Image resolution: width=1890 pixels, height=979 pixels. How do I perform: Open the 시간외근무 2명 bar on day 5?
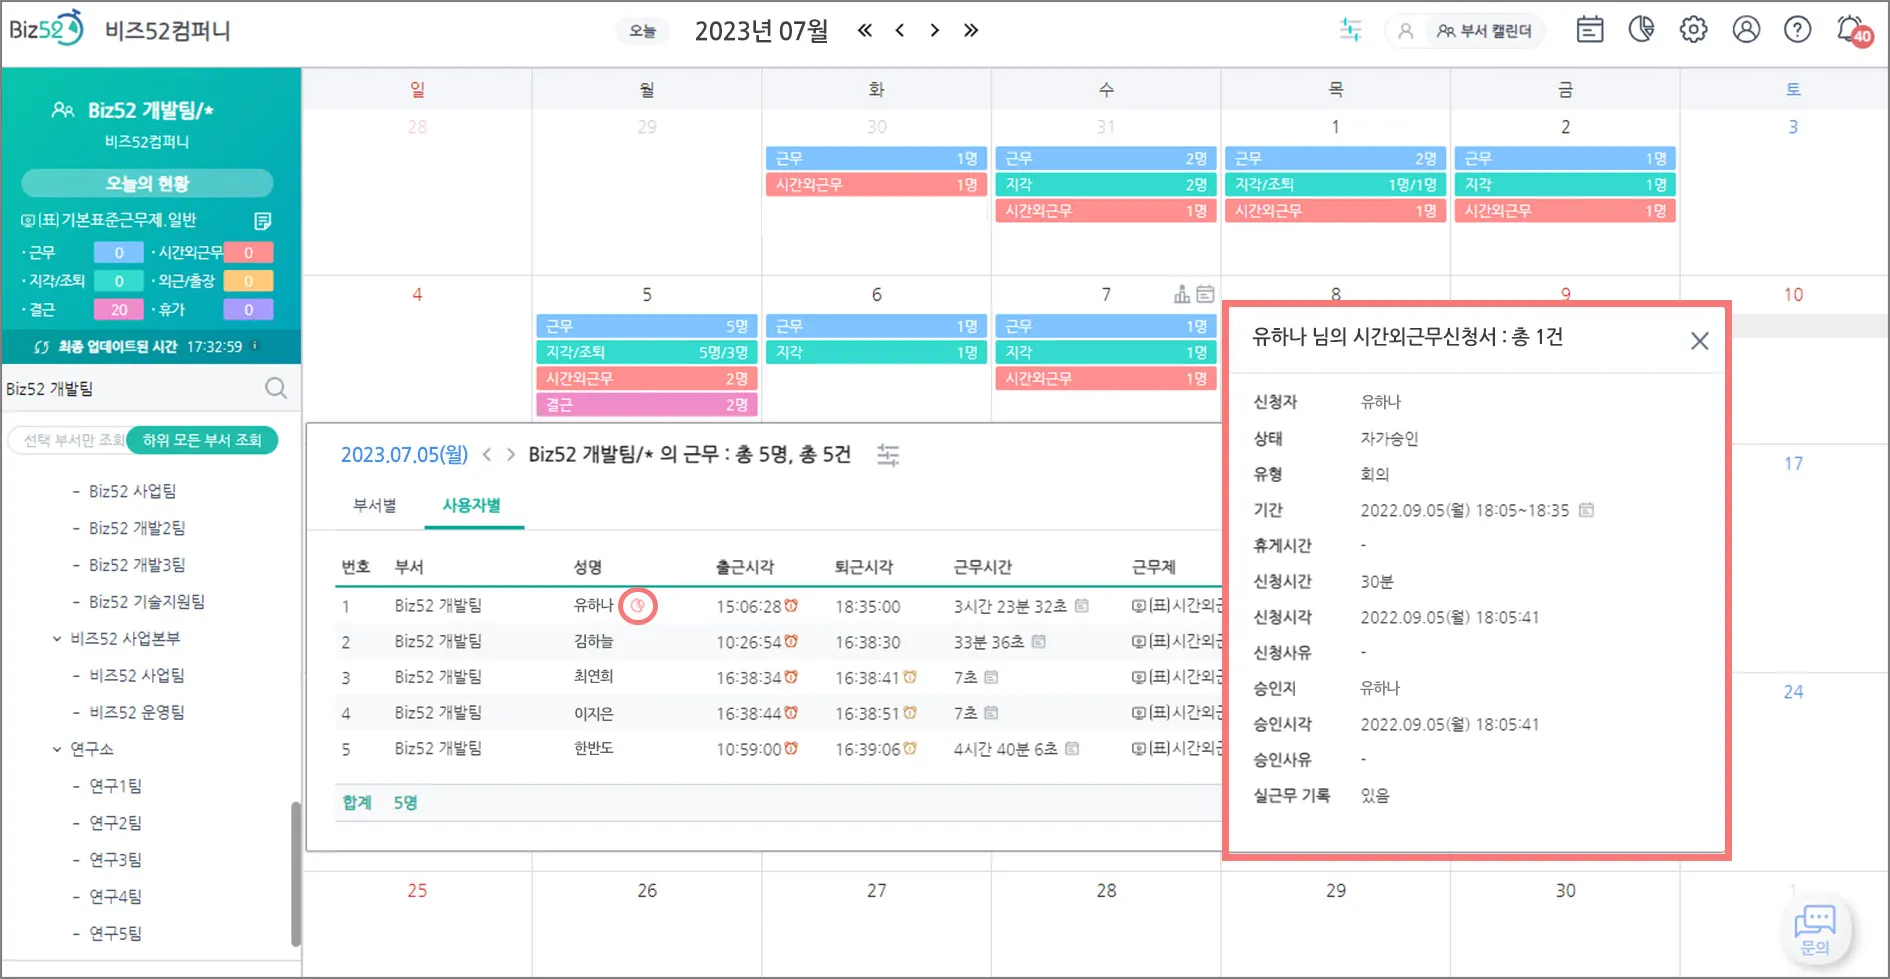point(647,379)
